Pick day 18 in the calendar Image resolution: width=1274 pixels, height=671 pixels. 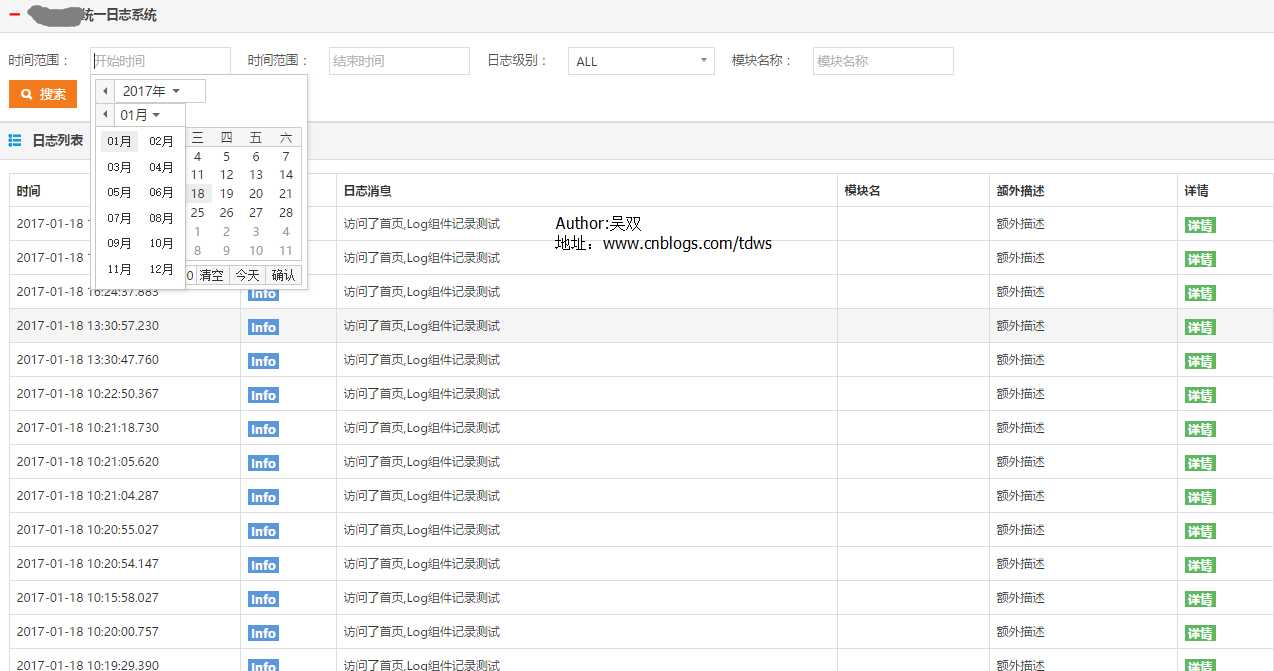tap(198, 194)
